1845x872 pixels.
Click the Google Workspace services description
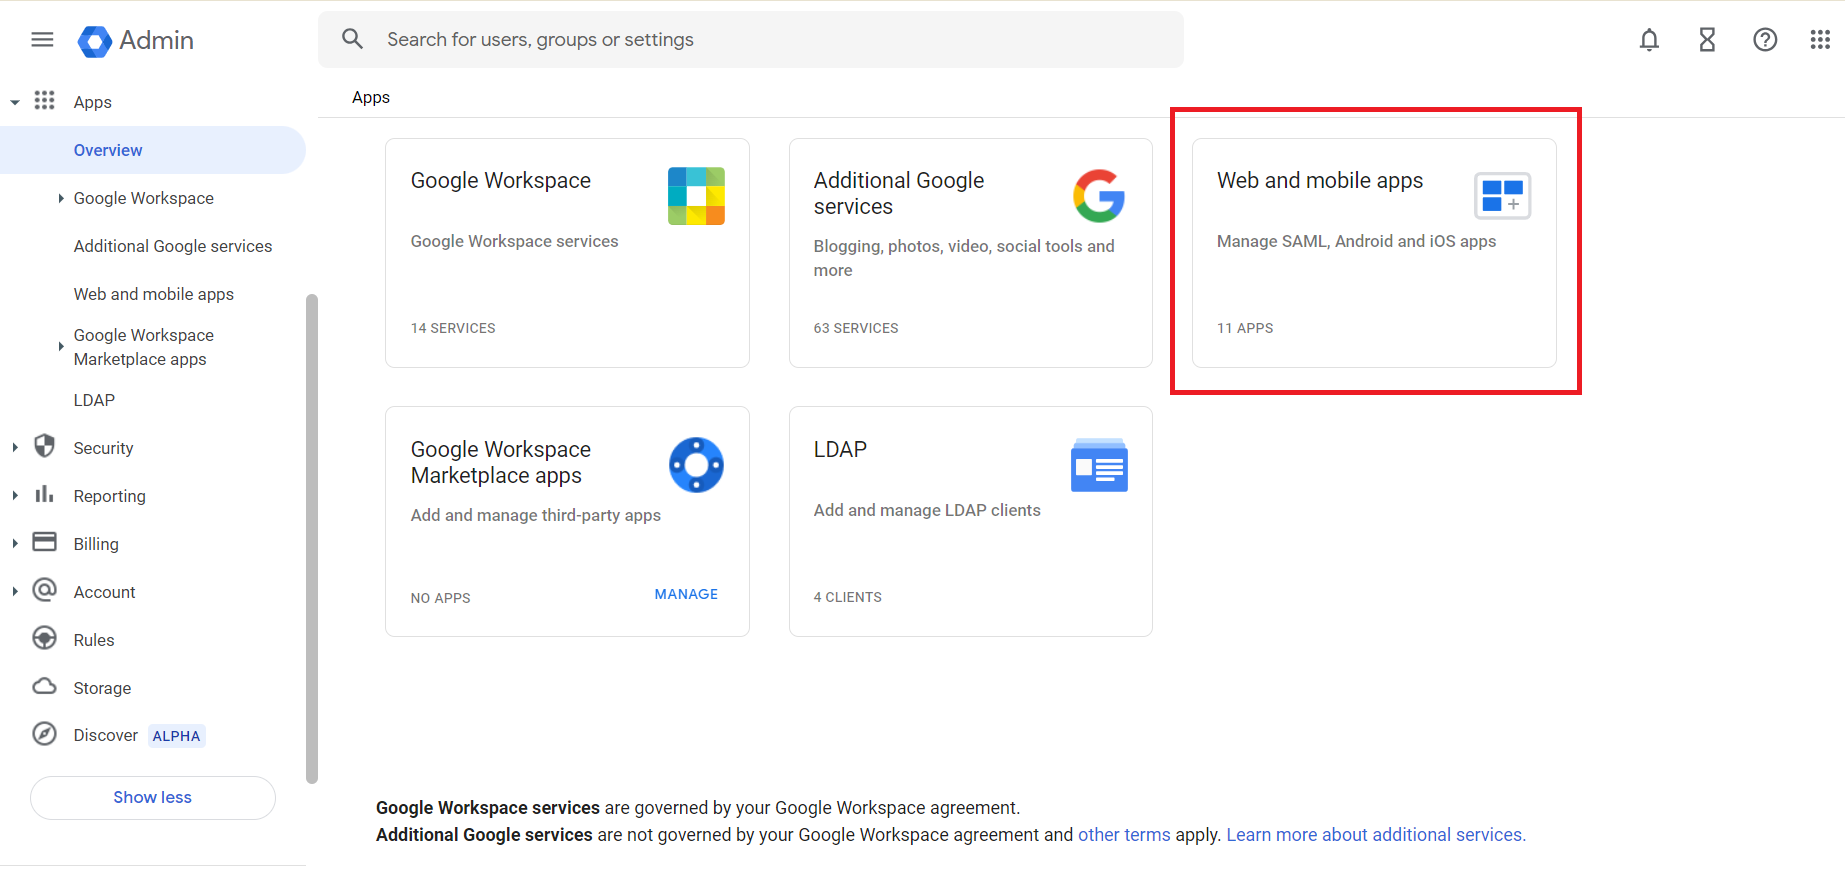pyautogui.click(x=514, y=241)
